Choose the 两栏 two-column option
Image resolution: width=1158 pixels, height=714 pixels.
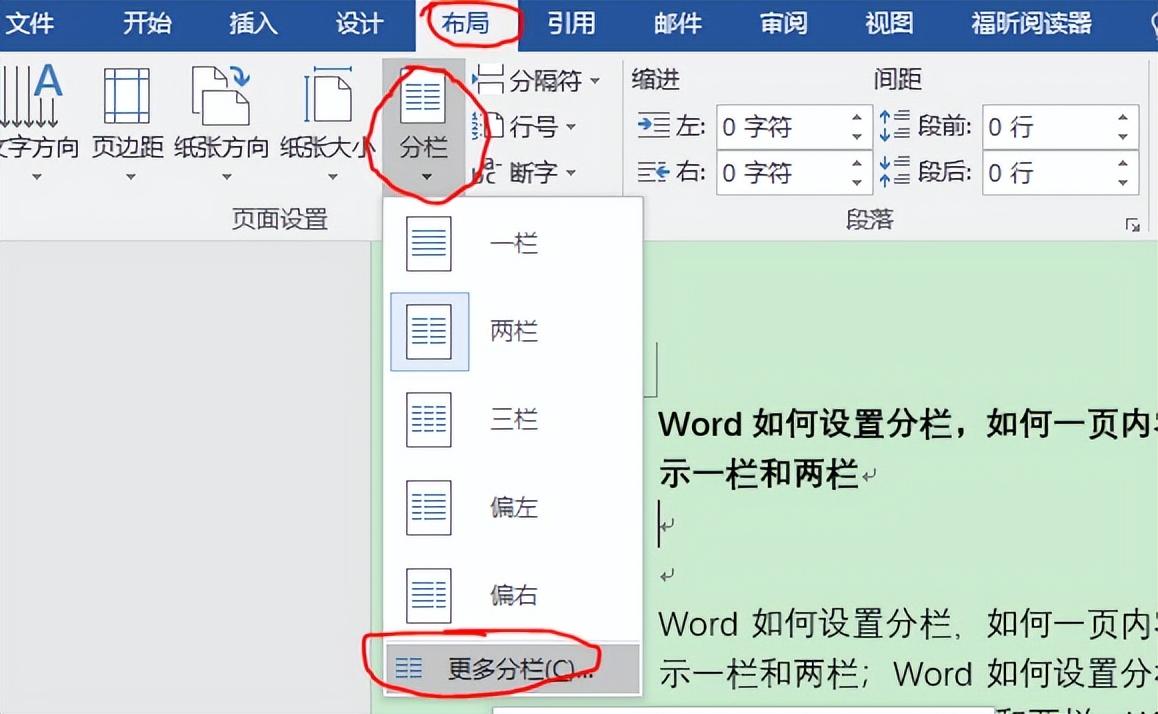click(x=513, y=332)
